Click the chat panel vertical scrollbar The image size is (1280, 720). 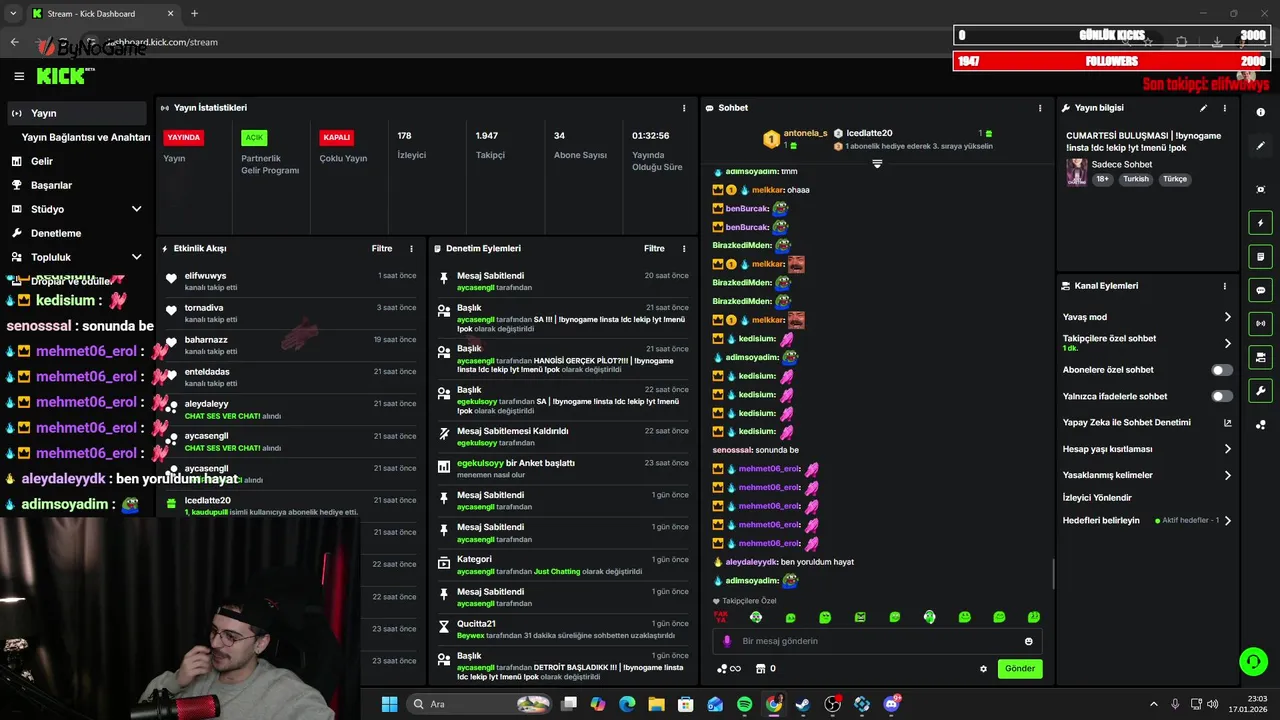pos(1053,574)
